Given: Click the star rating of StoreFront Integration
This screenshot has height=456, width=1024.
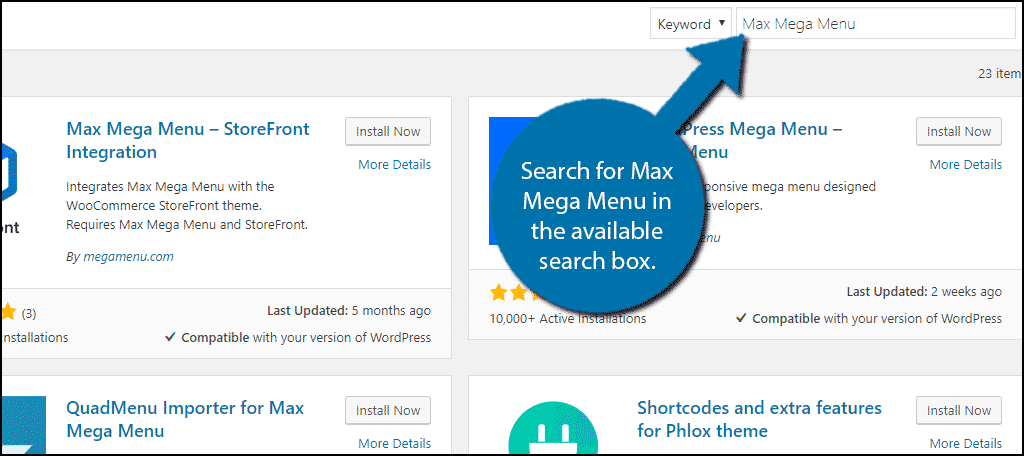Looking at the screenshot, I should (8, 313).
